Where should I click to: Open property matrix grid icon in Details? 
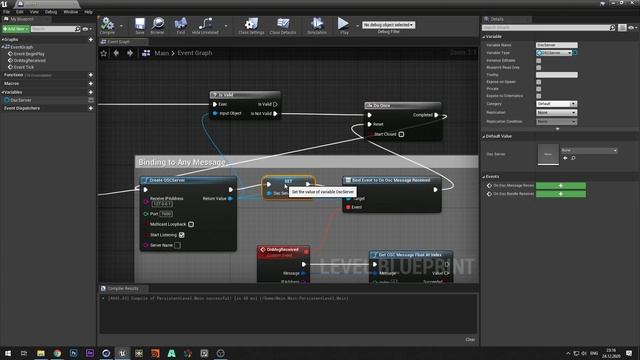(622, 28)
